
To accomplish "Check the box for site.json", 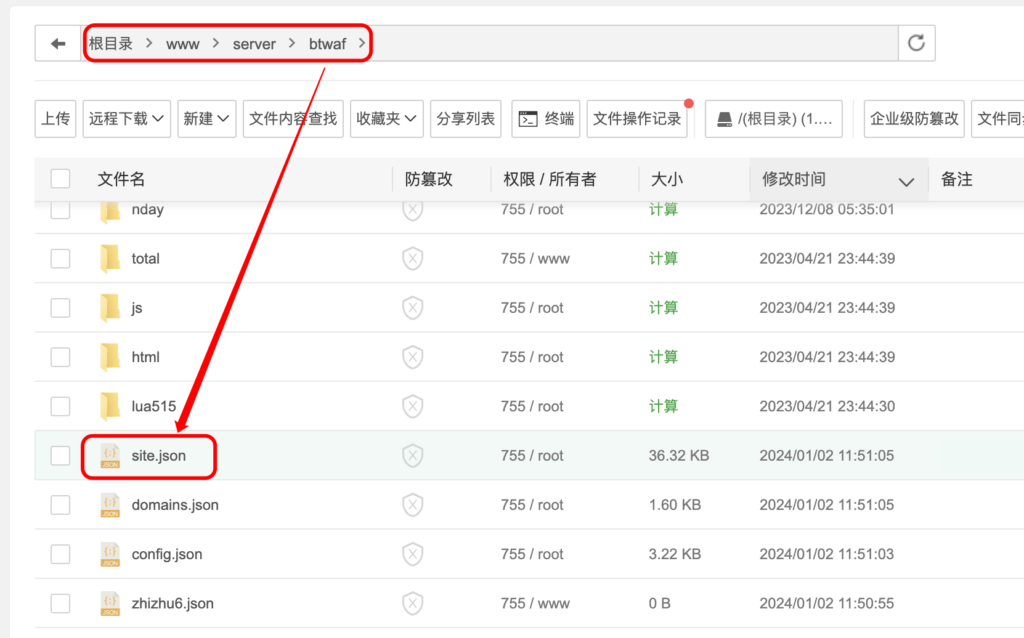I will [60, 456].
